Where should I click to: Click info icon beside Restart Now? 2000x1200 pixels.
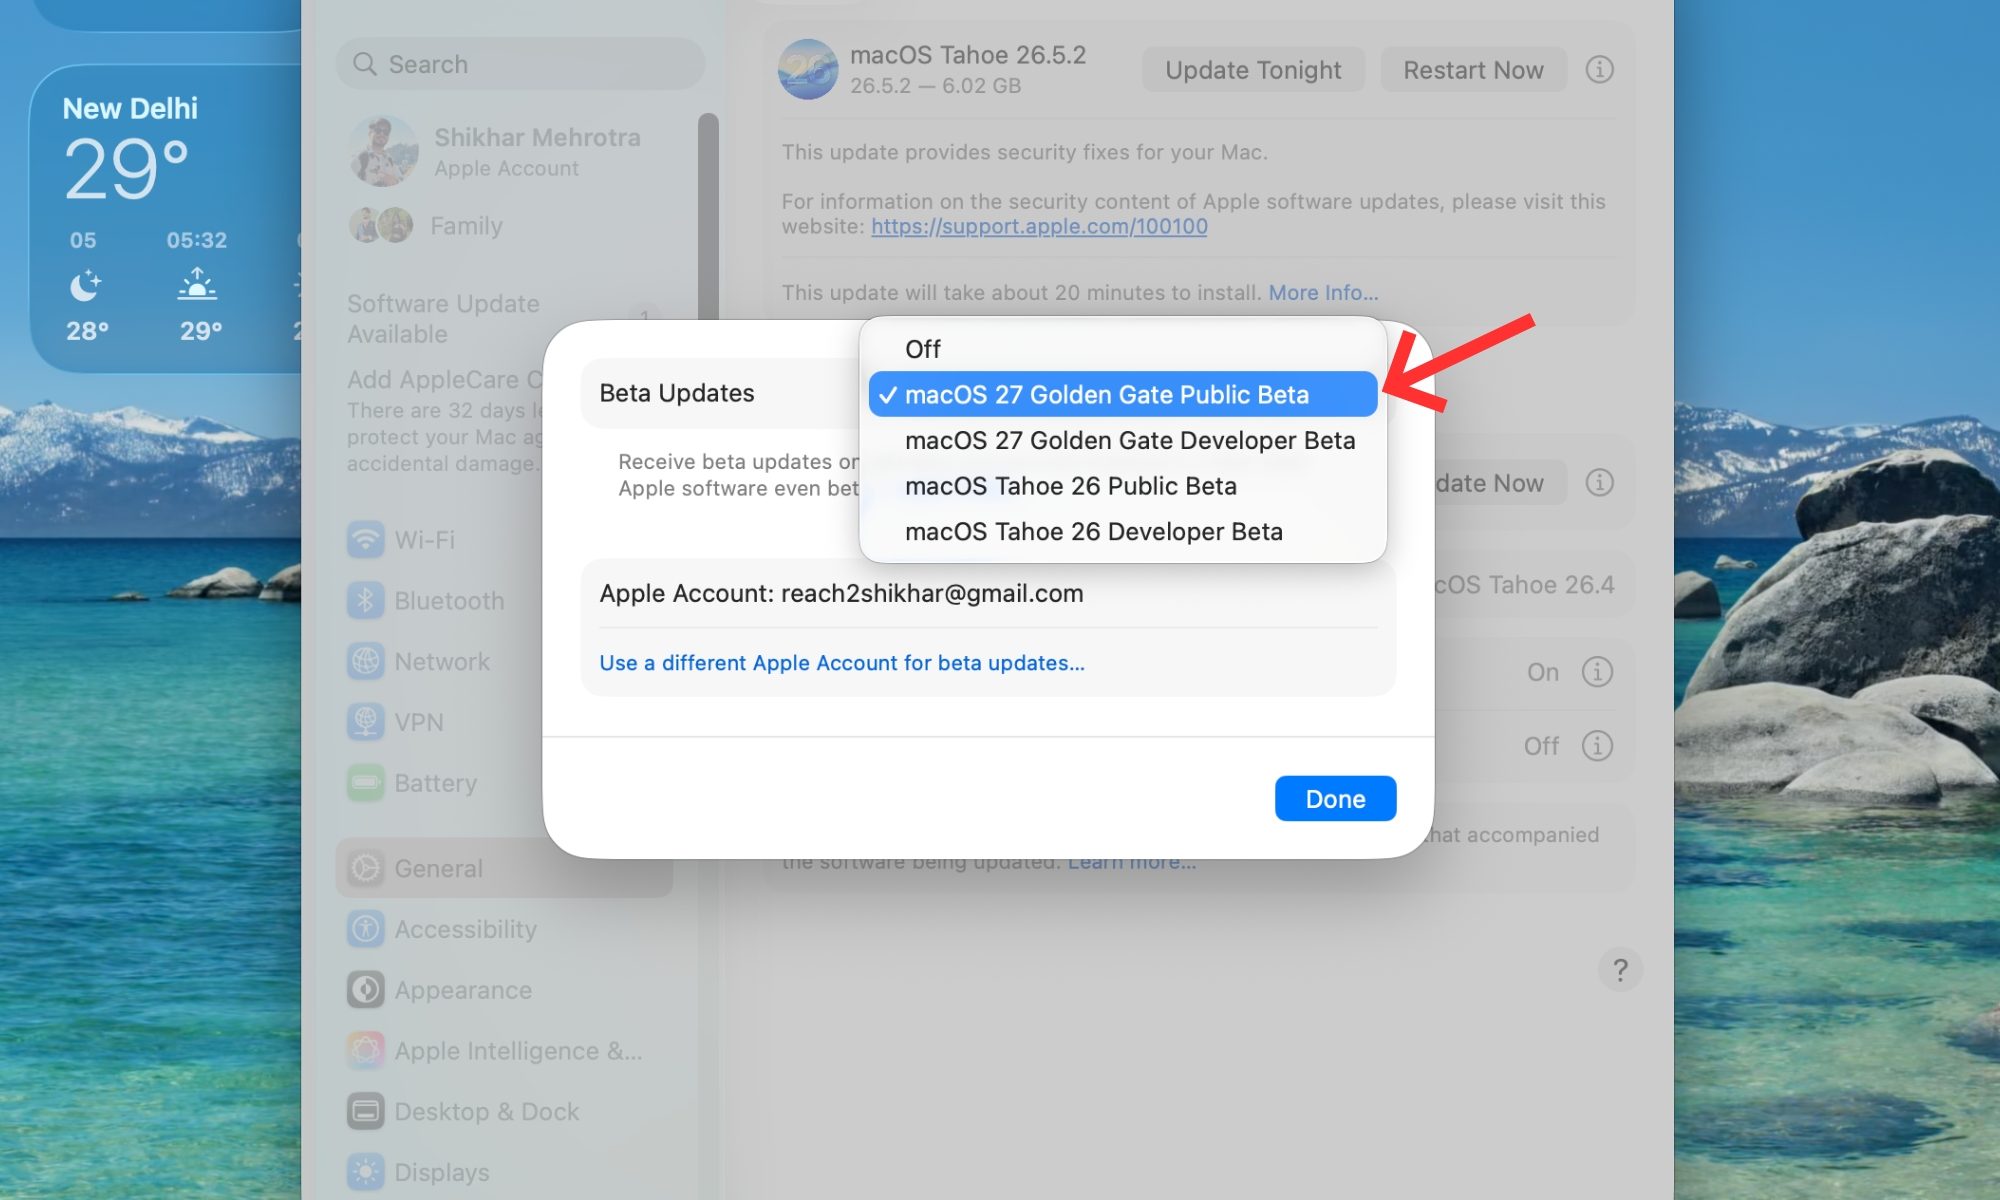pos(1600,70)
